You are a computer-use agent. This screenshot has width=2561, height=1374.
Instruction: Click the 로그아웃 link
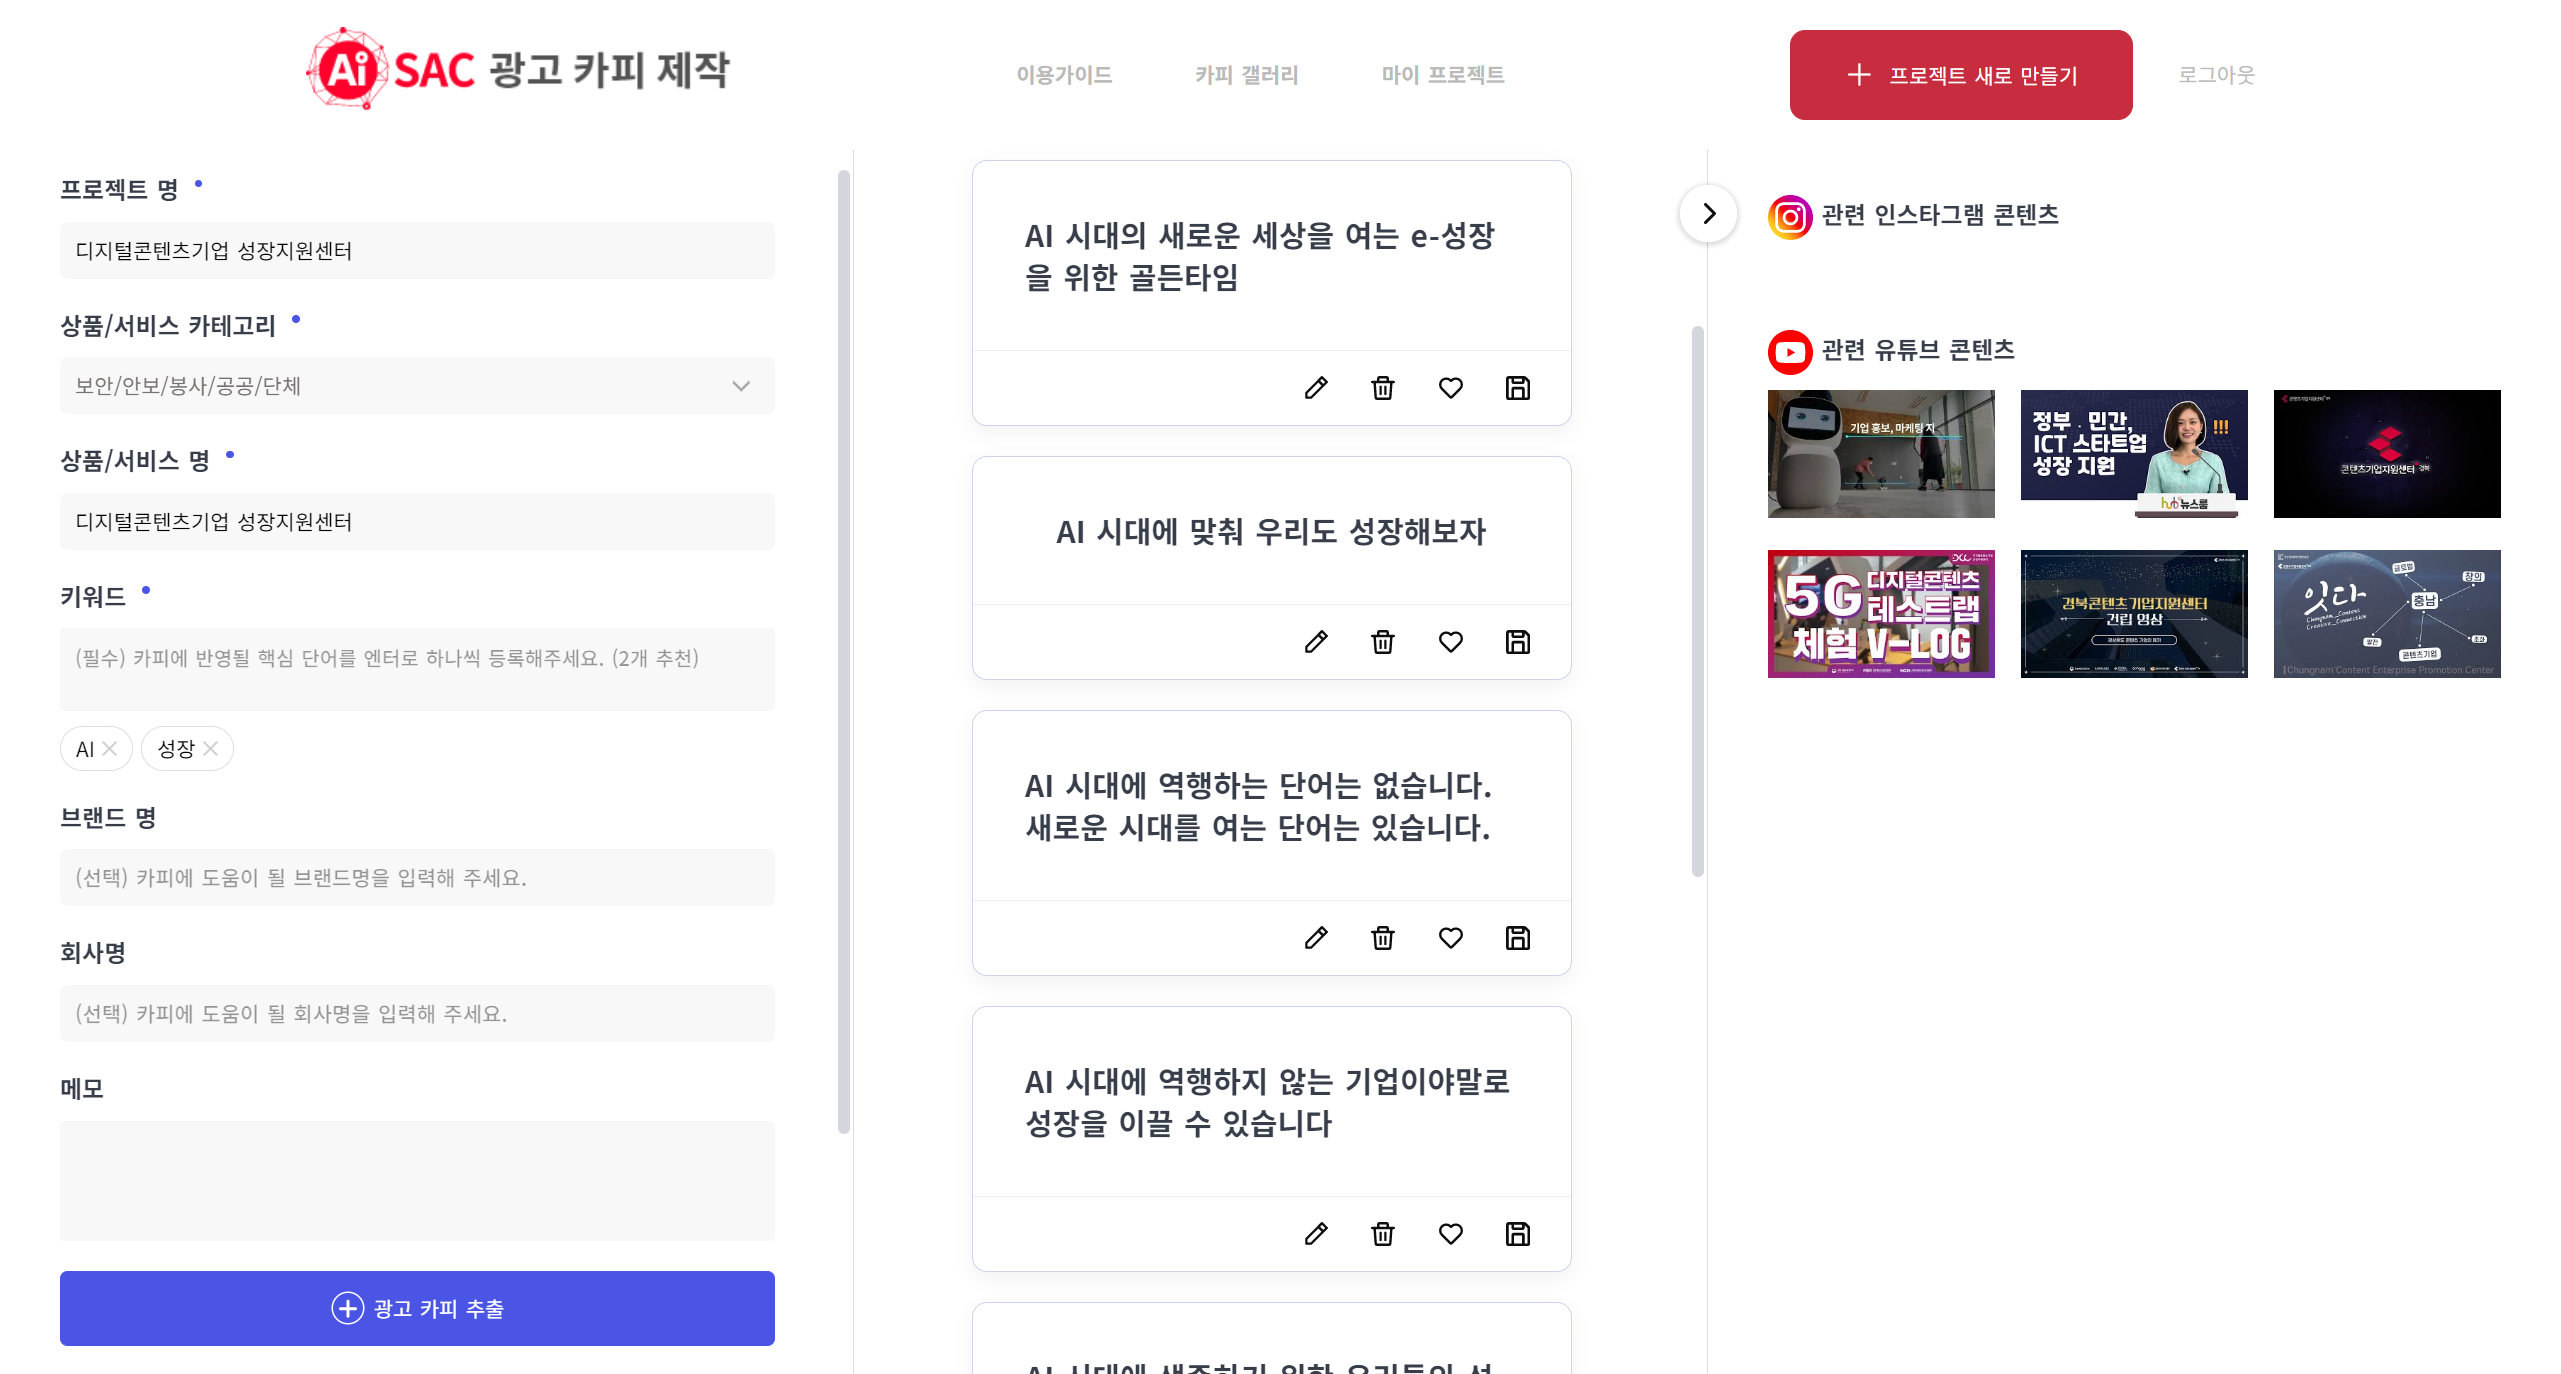[2217, 75]
